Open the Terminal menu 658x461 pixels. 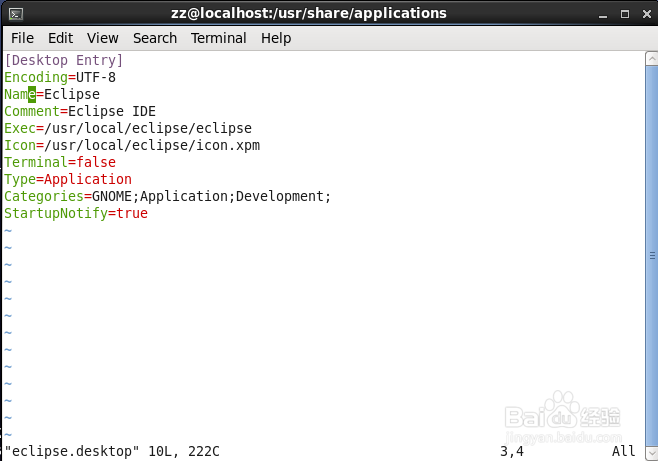(219, 38)
